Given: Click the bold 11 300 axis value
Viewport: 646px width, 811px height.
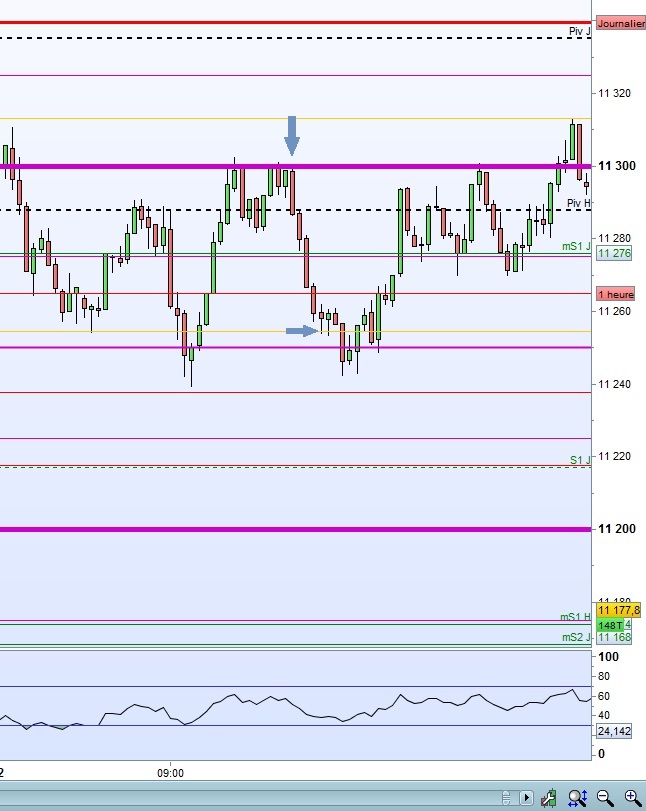Looking at the screenshot, I should point(617,166).
